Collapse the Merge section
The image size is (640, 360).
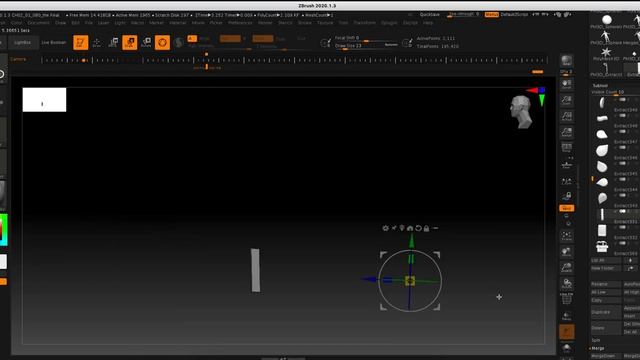click(598, 348)
